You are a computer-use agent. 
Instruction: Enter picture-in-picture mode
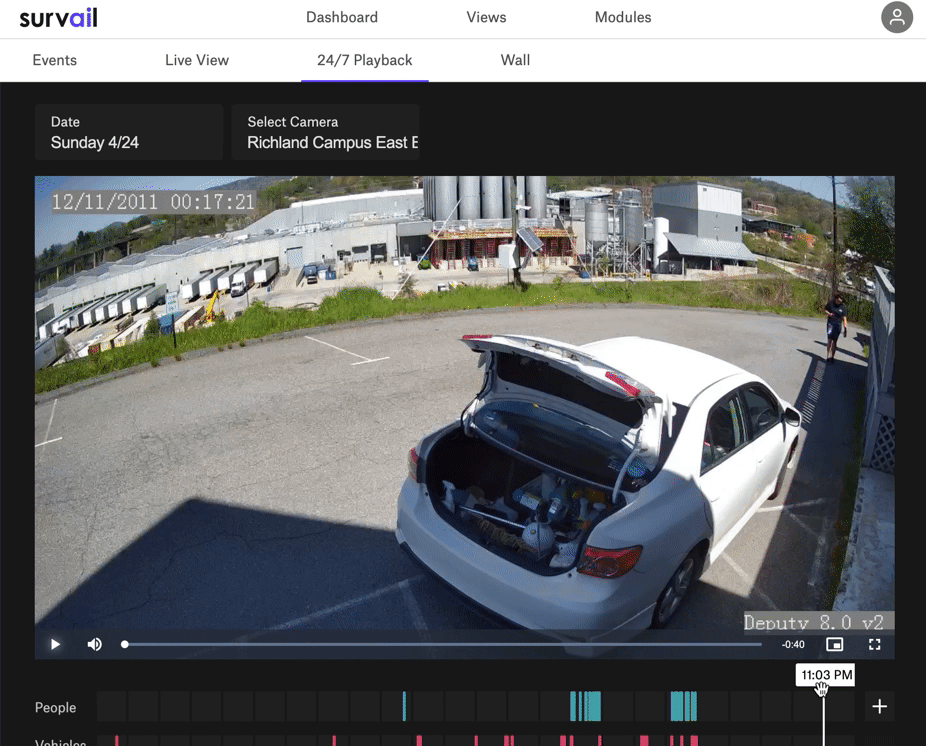tap(834, 644)
